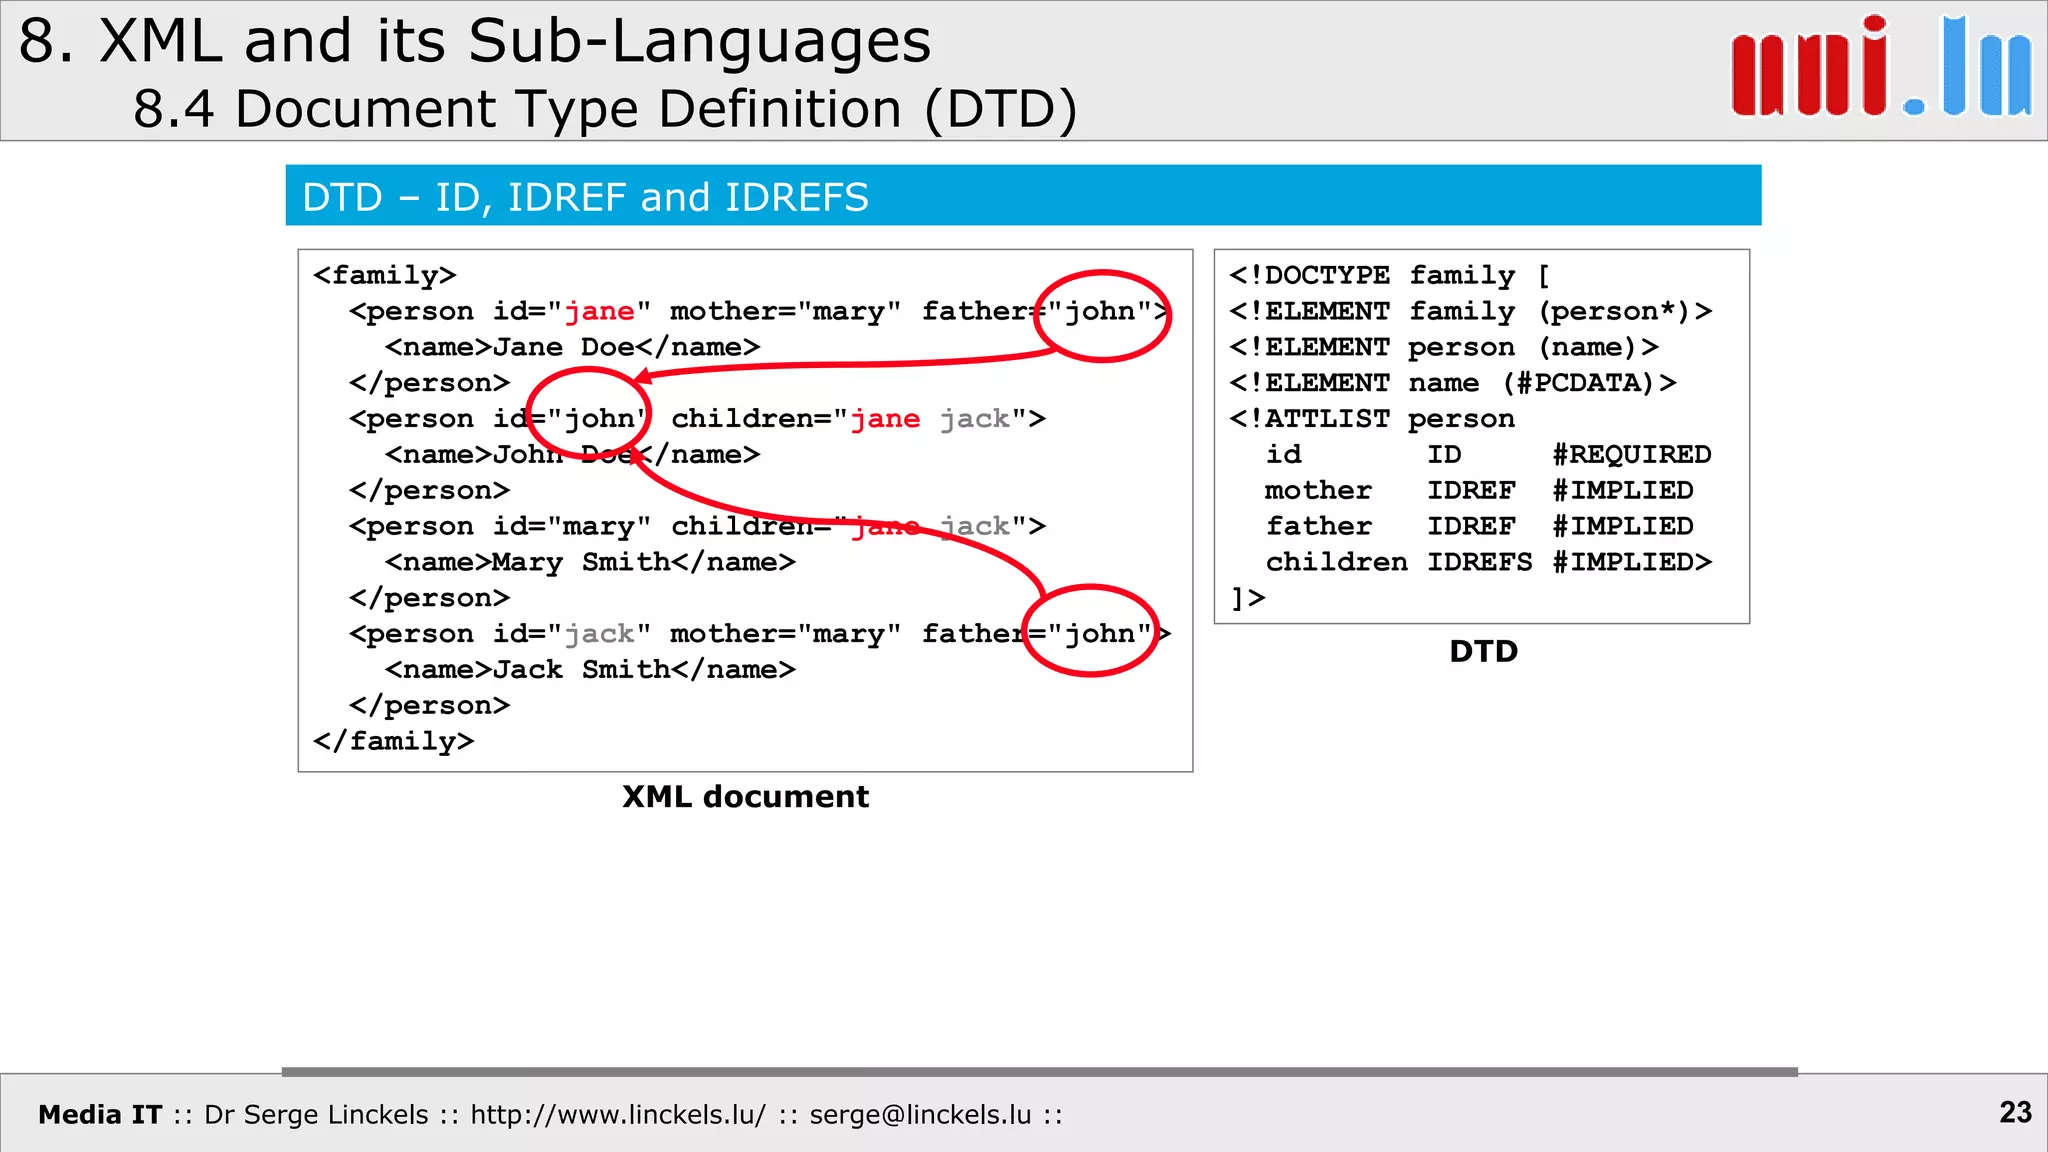Click '<name>John Doe</name>' line
This screenshot has height=1152, width=2048.
tap(573, 454)
